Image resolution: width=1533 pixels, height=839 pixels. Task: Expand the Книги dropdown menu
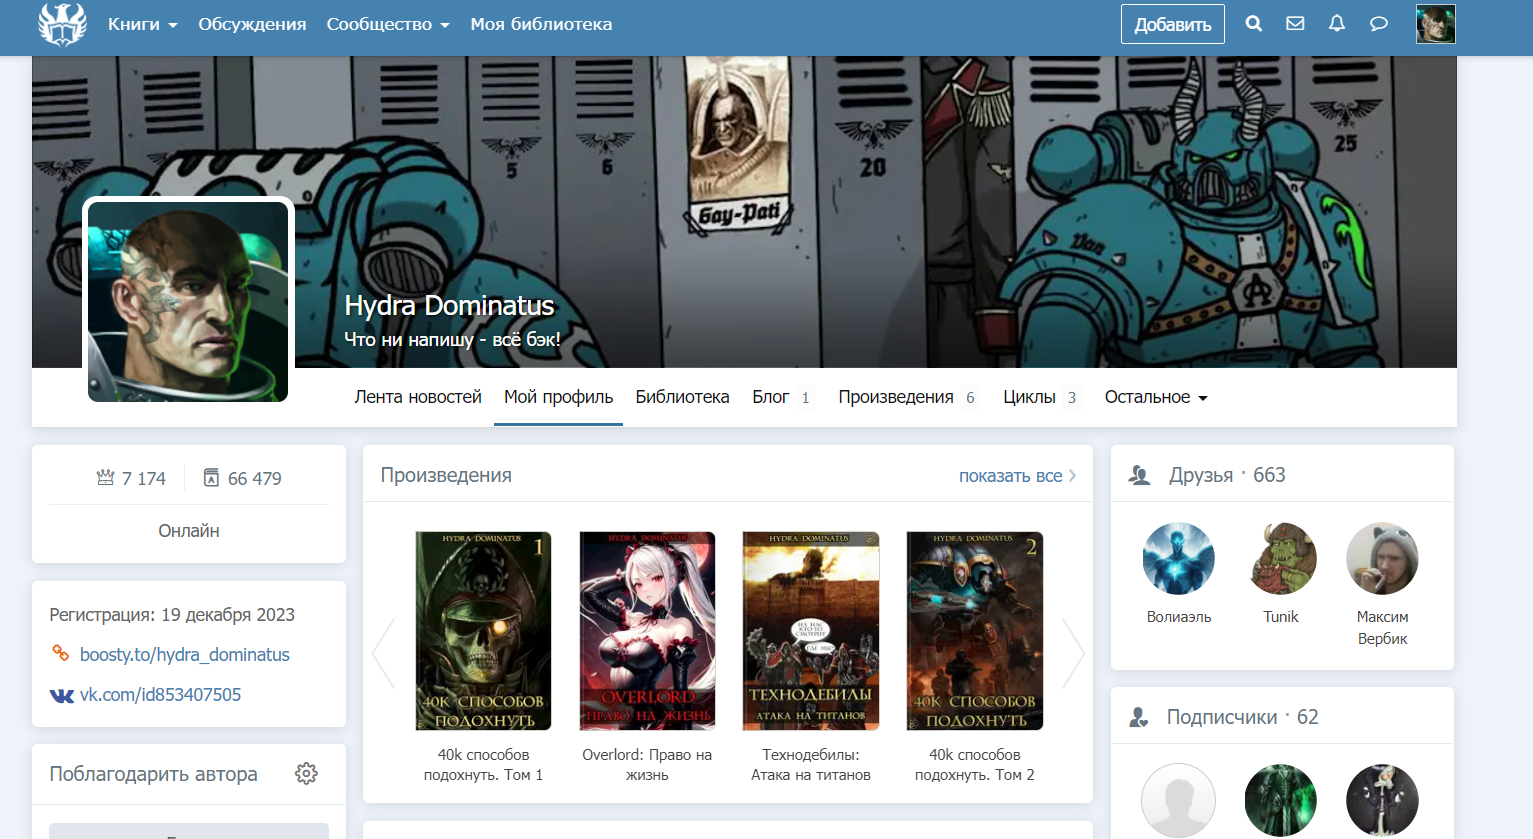tap(142, 24)
